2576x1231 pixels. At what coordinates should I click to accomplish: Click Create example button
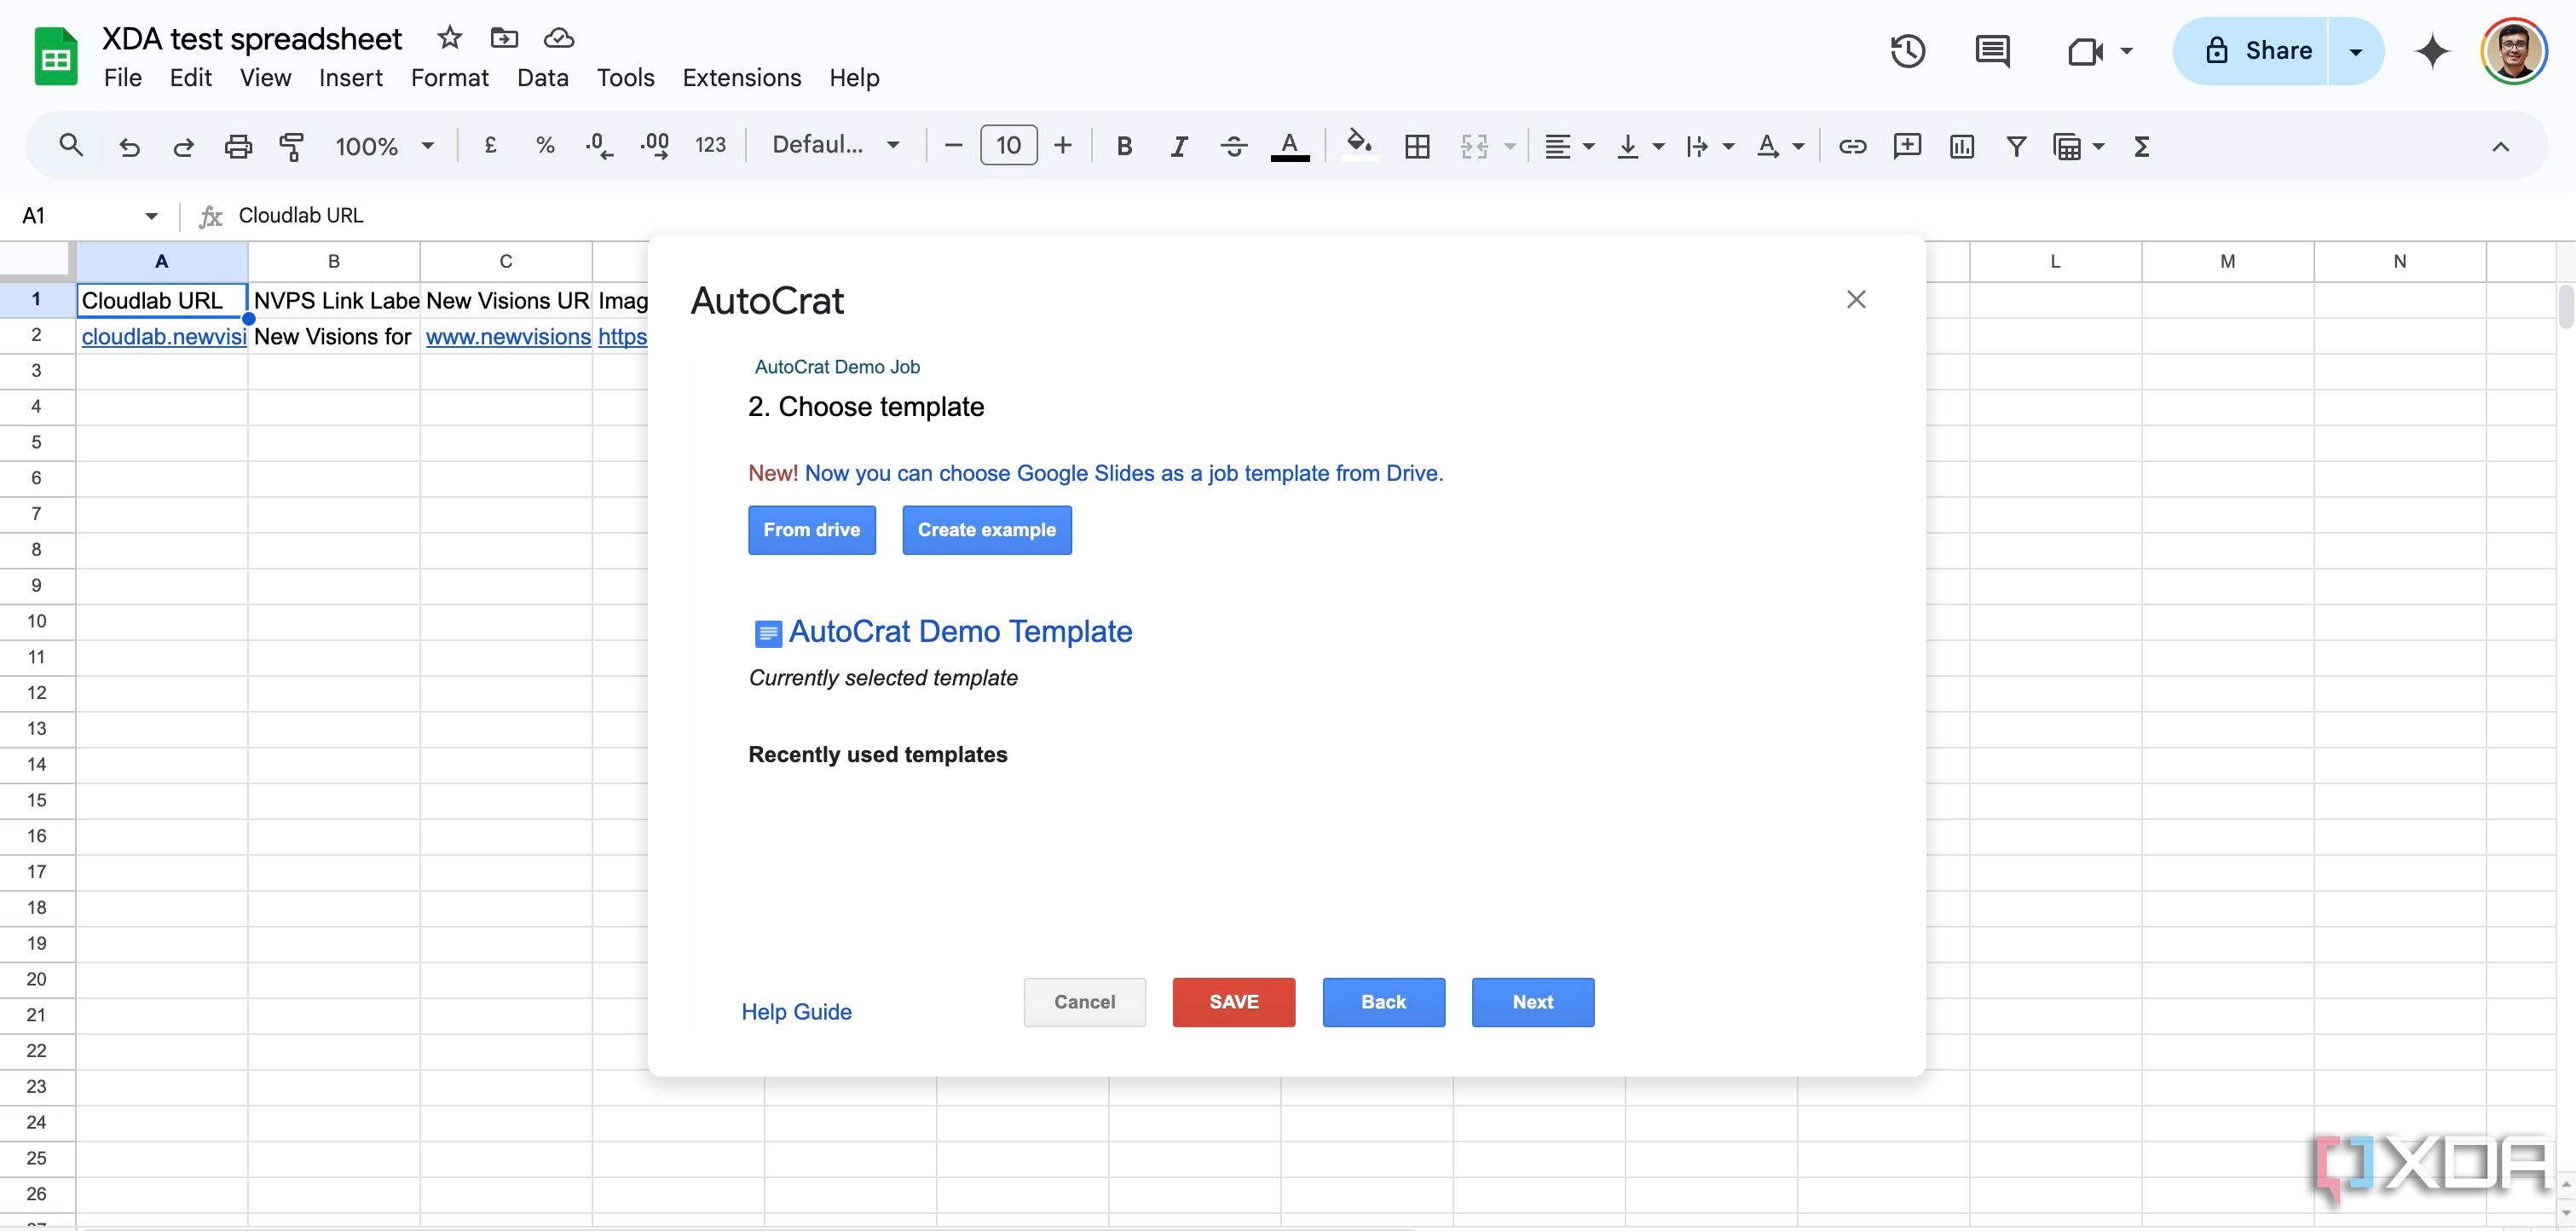click(987, 530)
